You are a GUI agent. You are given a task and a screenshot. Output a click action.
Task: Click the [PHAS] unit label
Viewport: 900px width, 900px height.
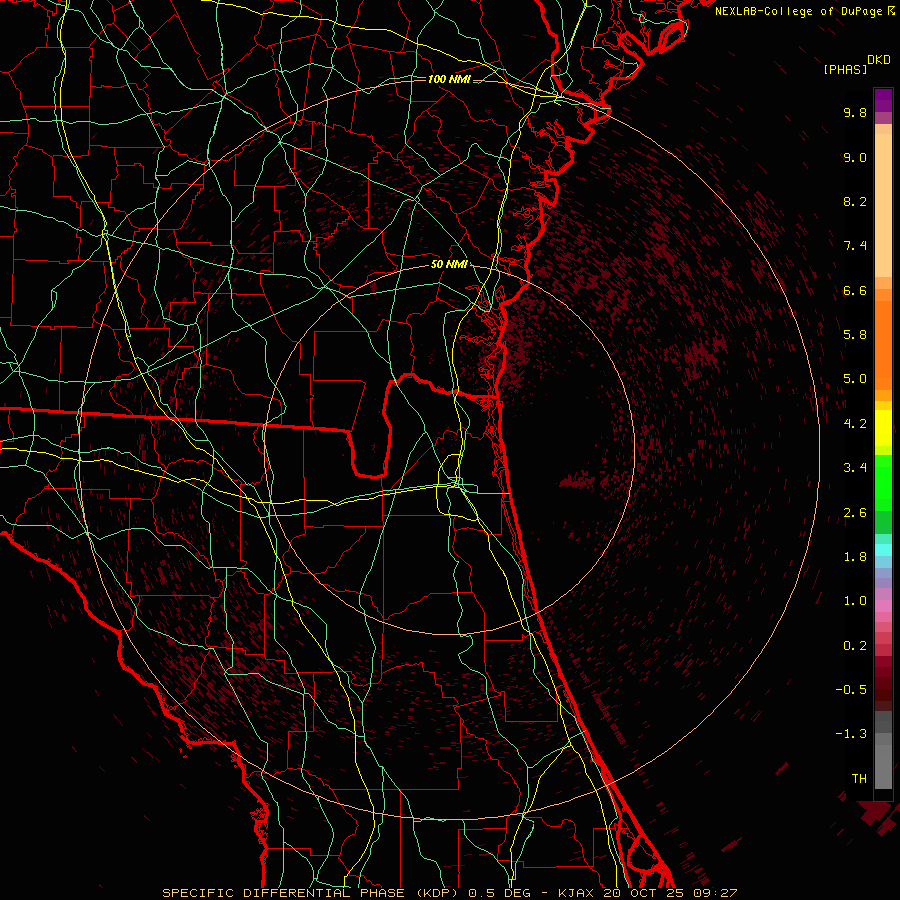click(845, 69)
